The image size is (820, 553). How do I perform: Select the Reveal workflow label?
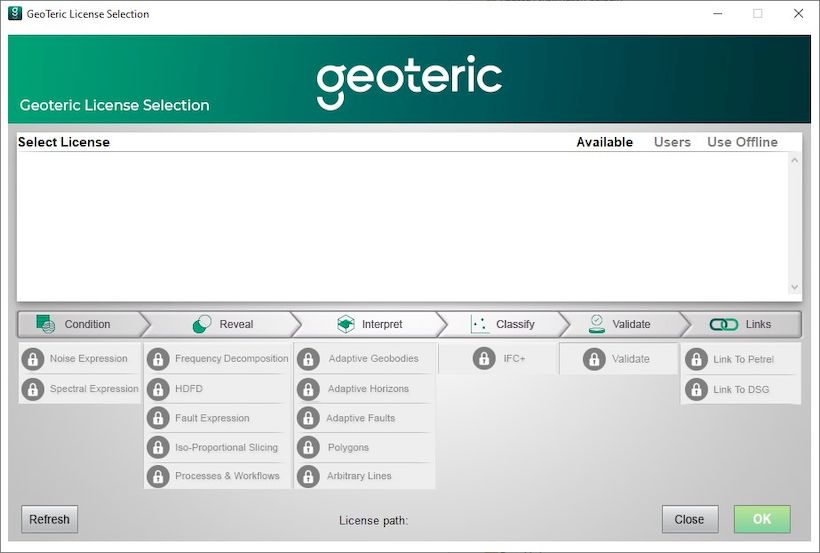coord(236,324)
